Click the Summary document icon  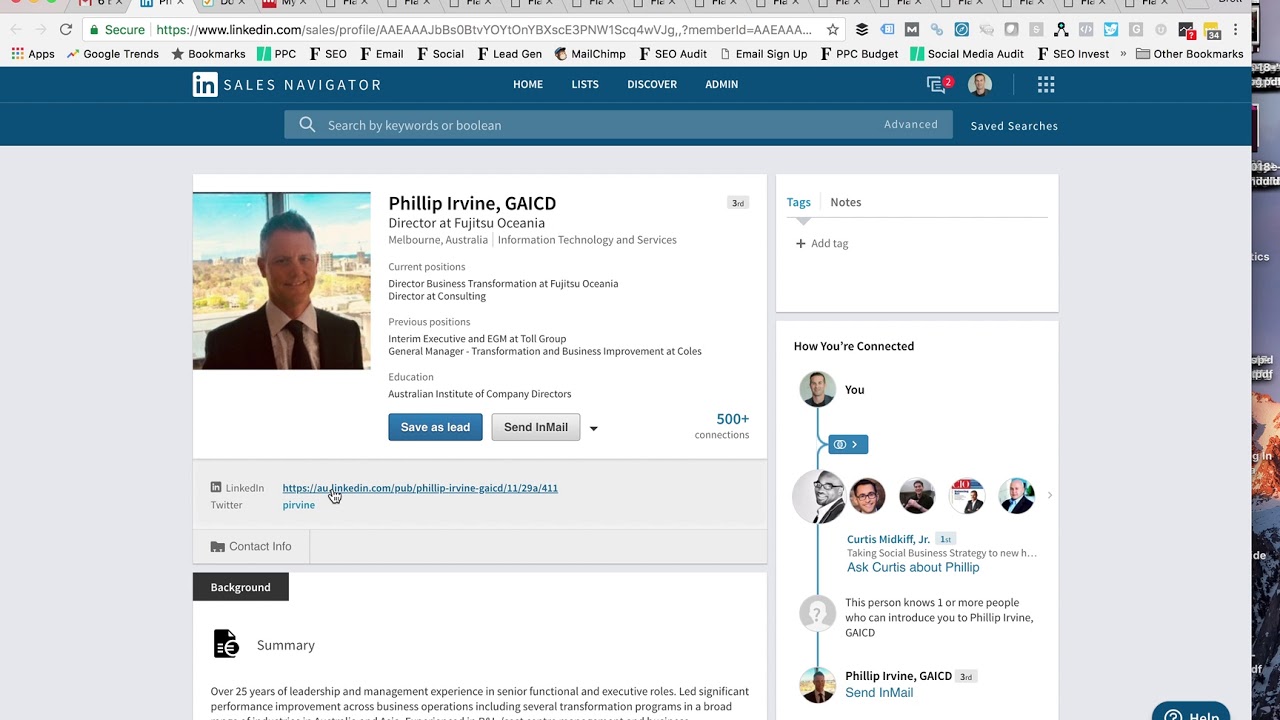pyautogui.click(x=226, y=644)
